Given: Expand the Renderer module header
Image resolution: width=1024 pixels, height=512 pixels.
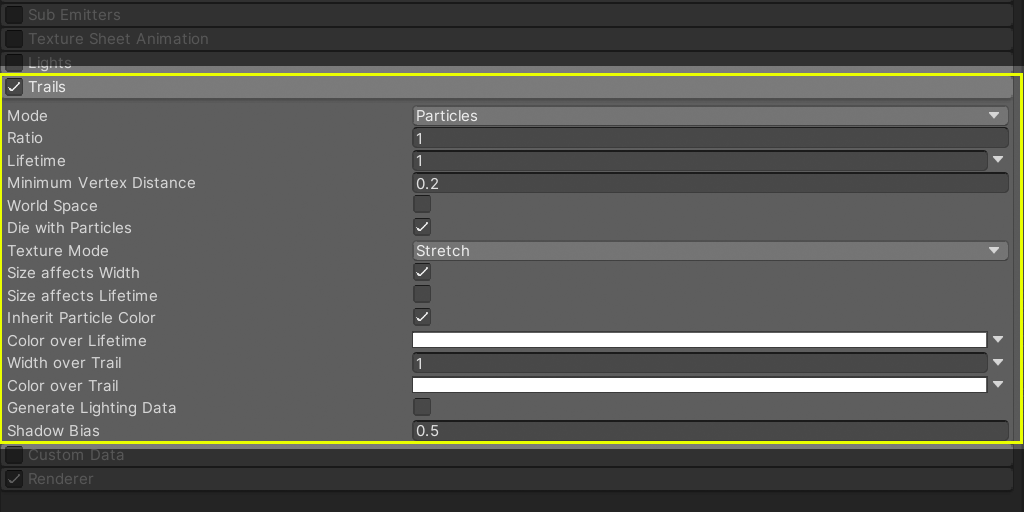Looking at the screenshot, I should pos(60,479).
